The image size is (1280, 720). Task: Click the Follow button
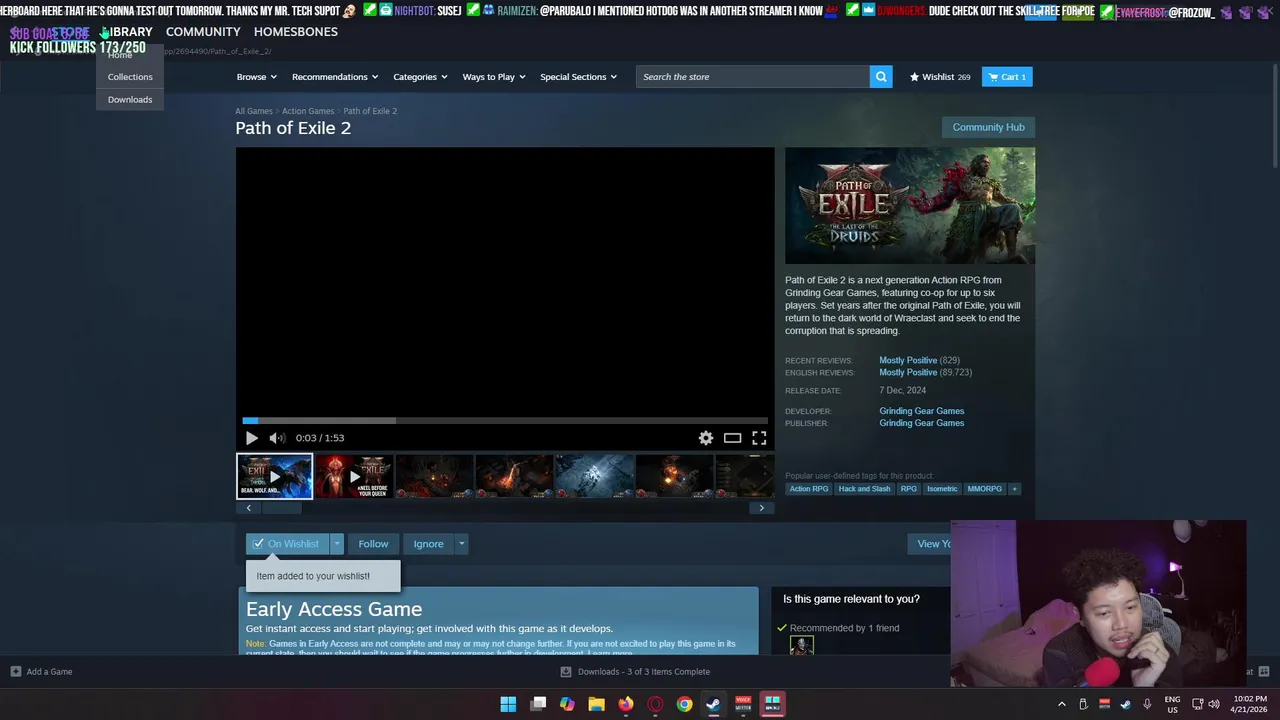tap(373, 544)
